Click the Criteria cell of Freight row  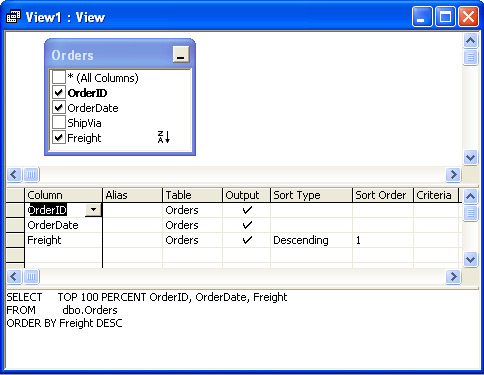436,240
